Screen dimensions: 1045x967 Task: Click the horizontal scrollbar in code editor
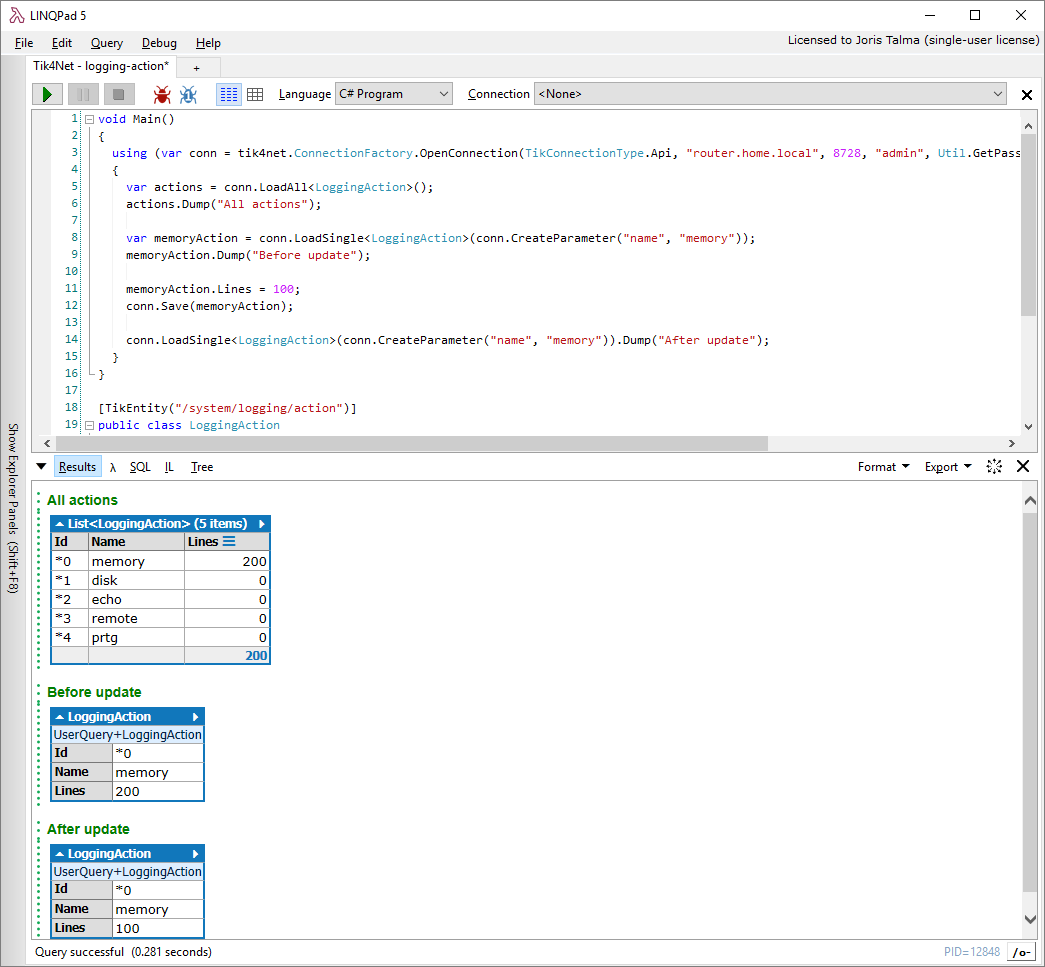(412, 444)
